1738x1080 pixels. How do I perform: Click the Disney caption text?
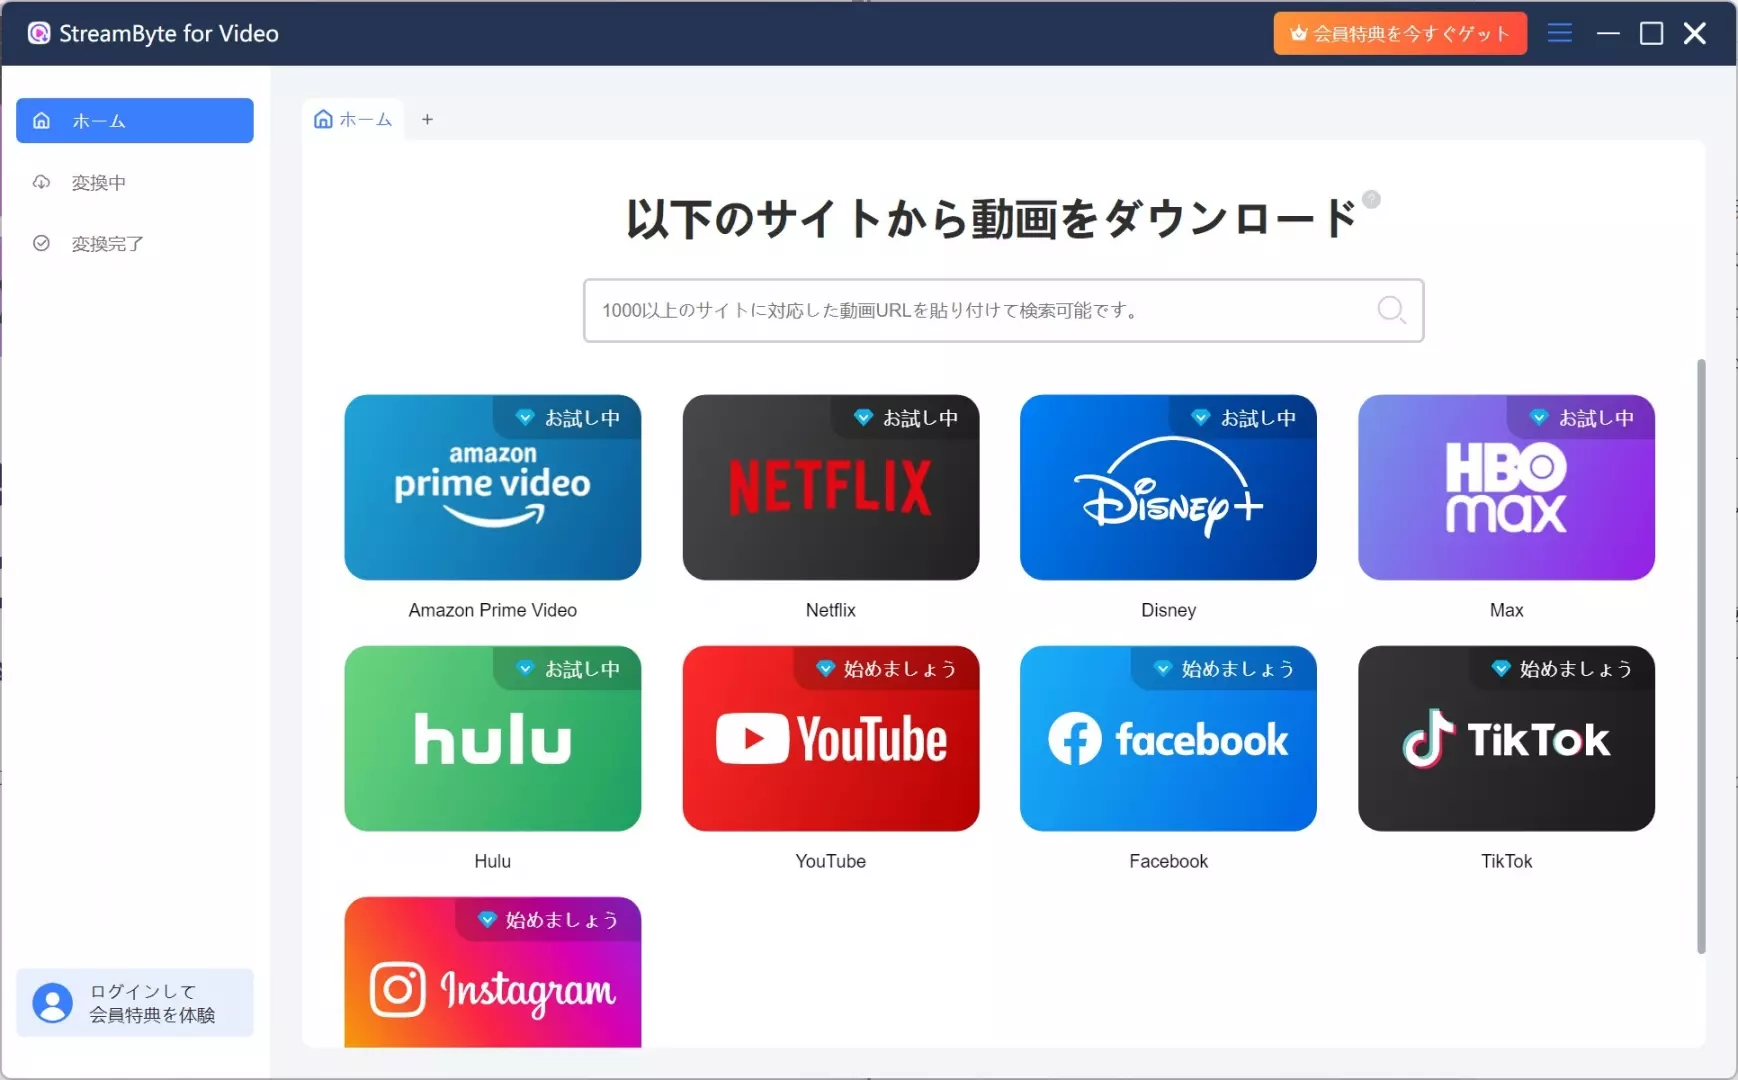point(1168,610)
